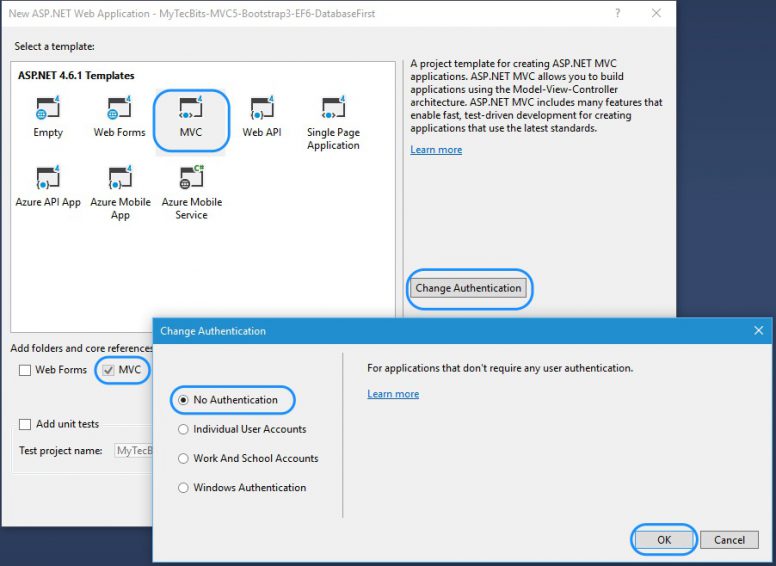Select the No Authentication radio button

point(184,400)
